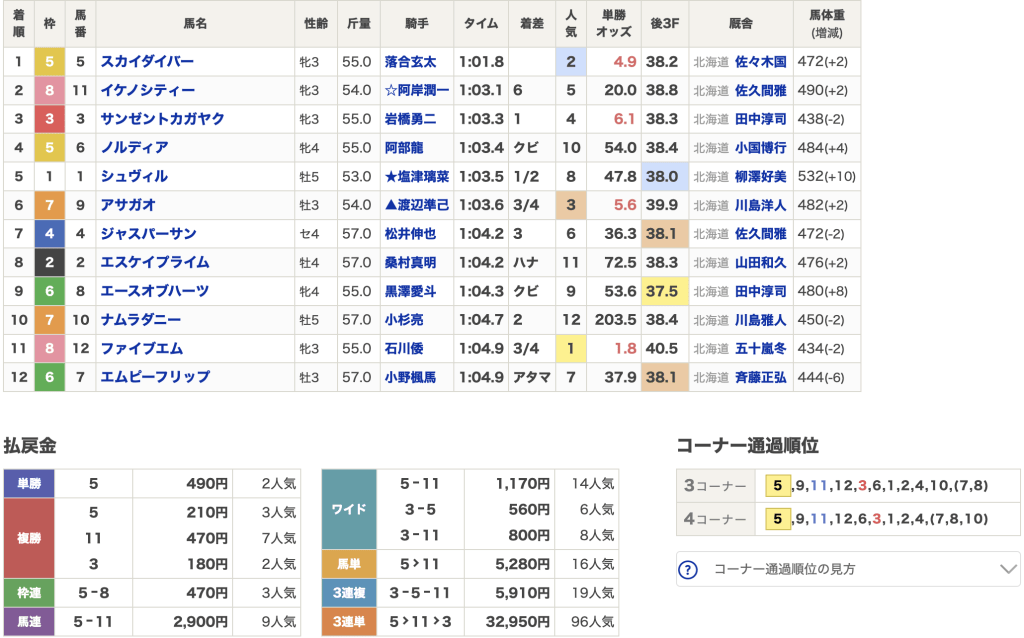Open jockey 阿岸潤一 profile
The height and width of the screenshot is (638, 1024).
click(417, 90)
